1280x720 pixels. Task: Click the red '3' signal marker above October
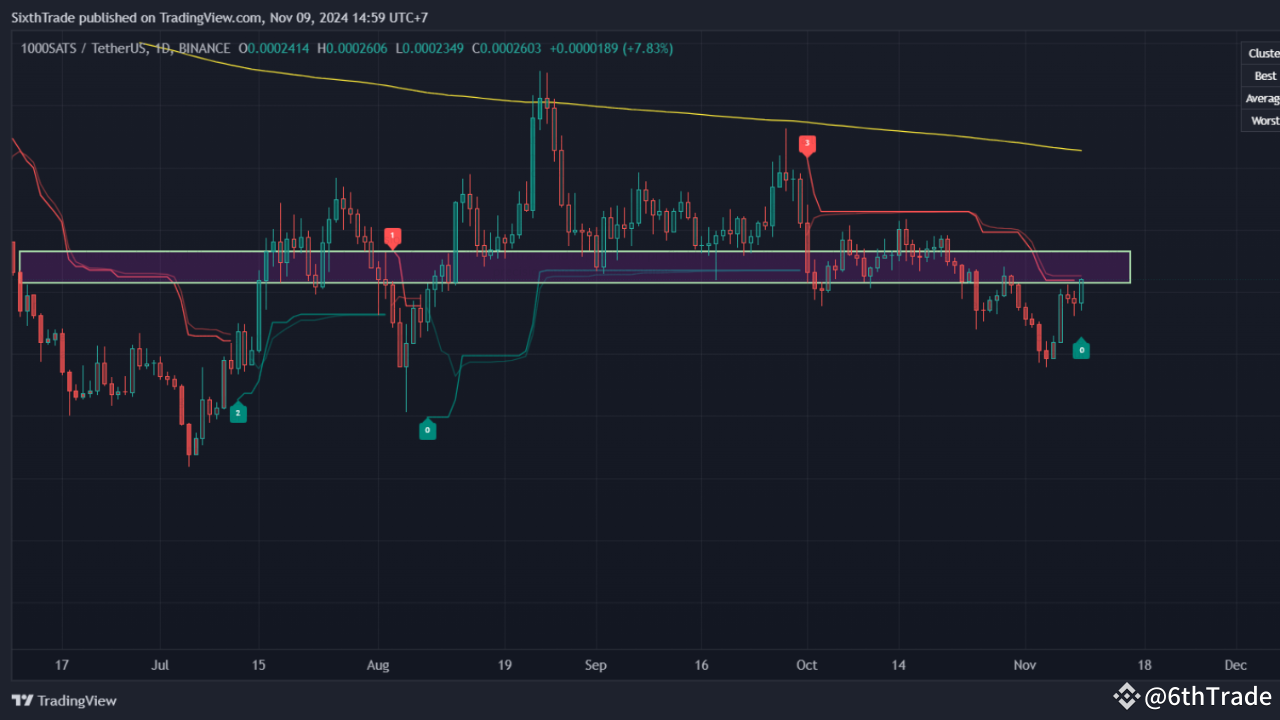point(807,144)
